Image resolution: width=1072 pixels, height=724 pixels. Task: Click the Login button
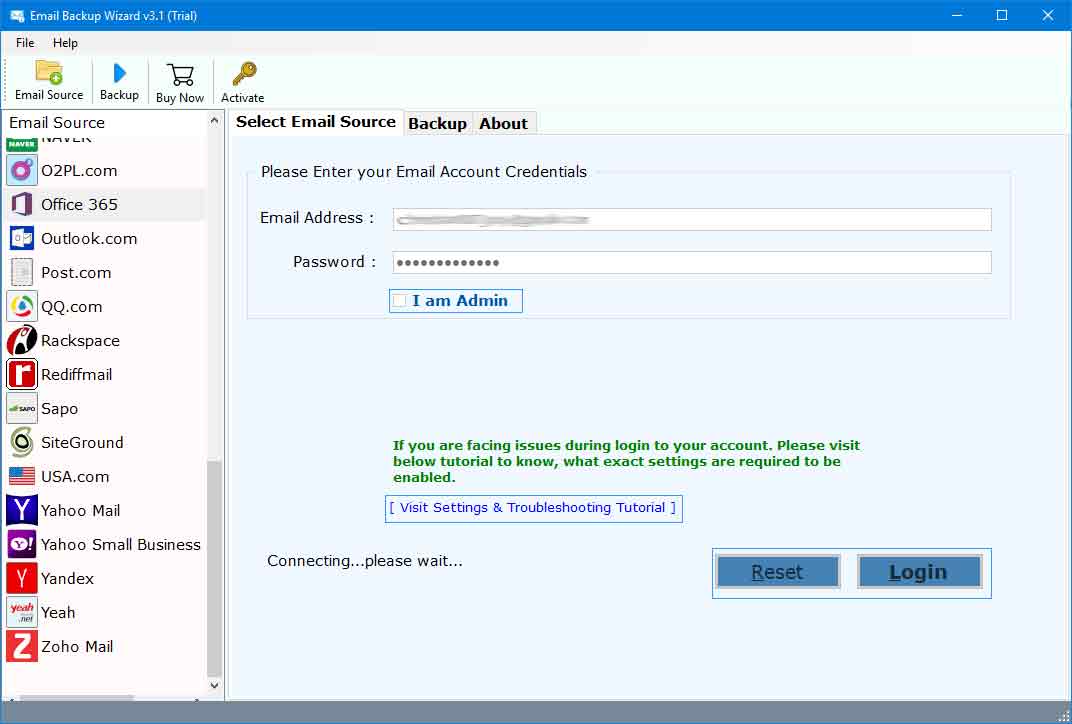[920, 572]
